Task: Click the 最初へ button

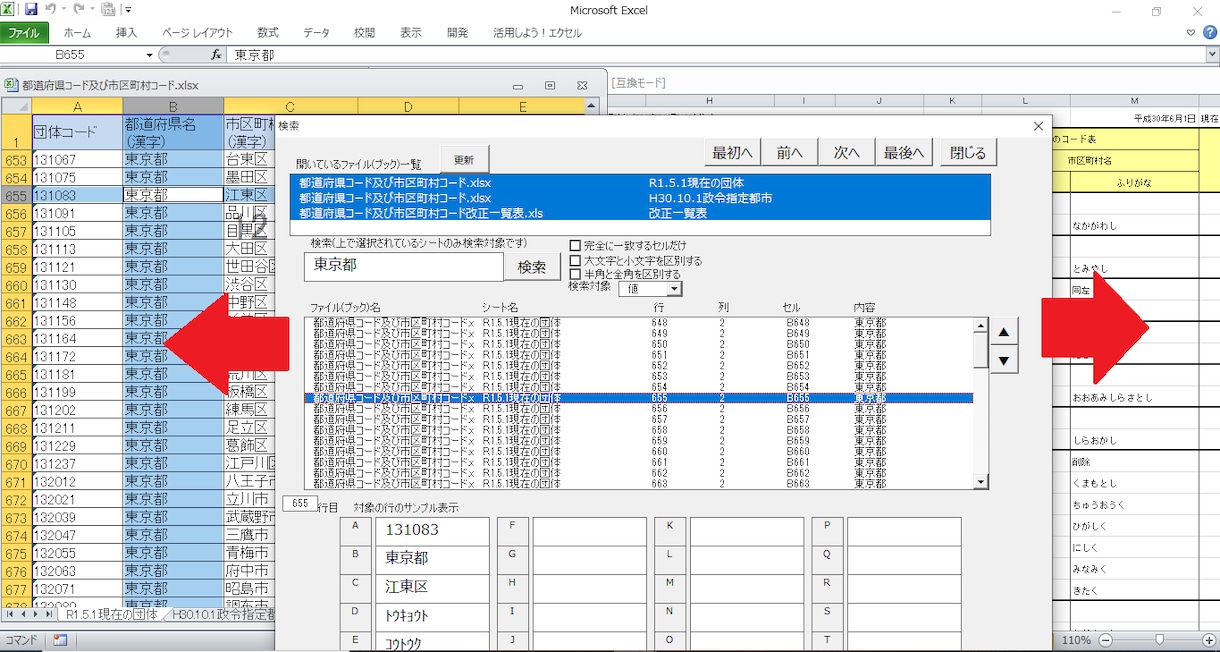Action: [733, 153]
